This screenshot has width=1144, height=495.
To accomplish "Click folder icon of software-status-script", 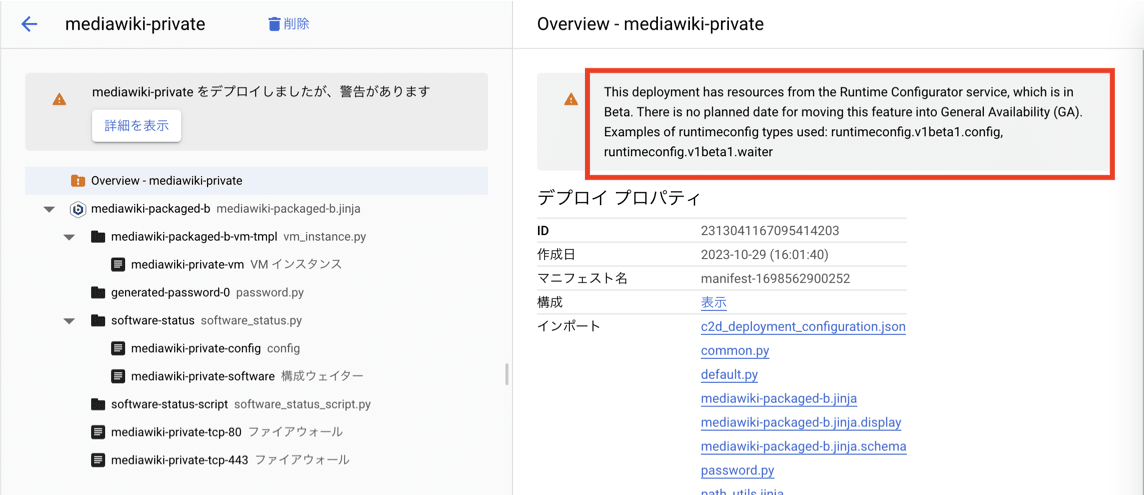I will [x=98, y=404].
